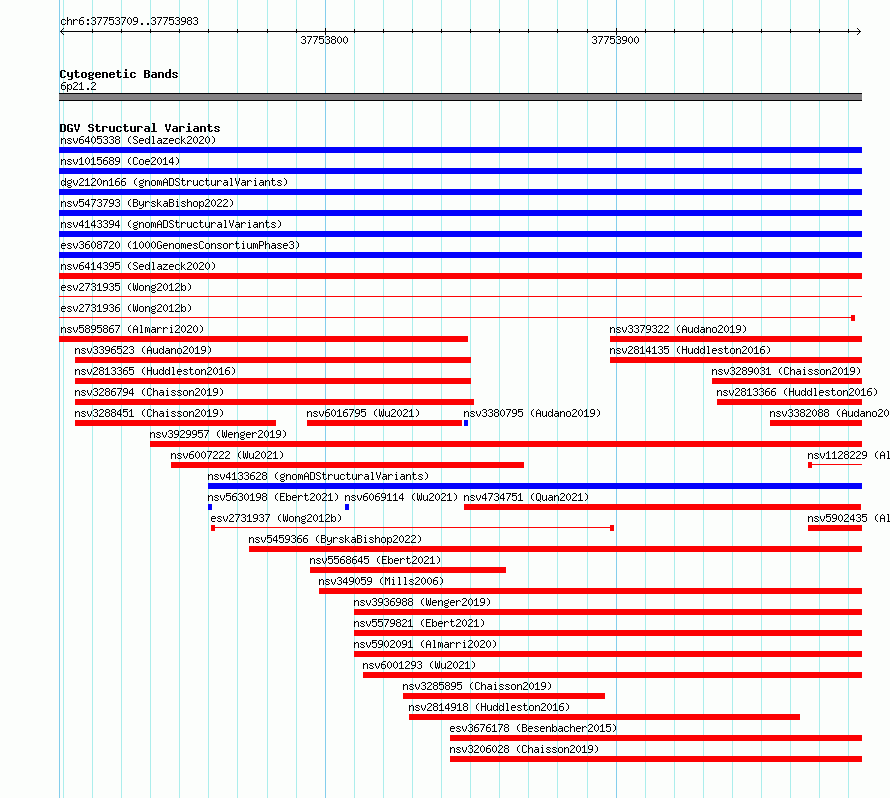Screen dimensions: 890x798
Task: Click esv2731937 (Wong2012b) label
Action: (276, 518)
